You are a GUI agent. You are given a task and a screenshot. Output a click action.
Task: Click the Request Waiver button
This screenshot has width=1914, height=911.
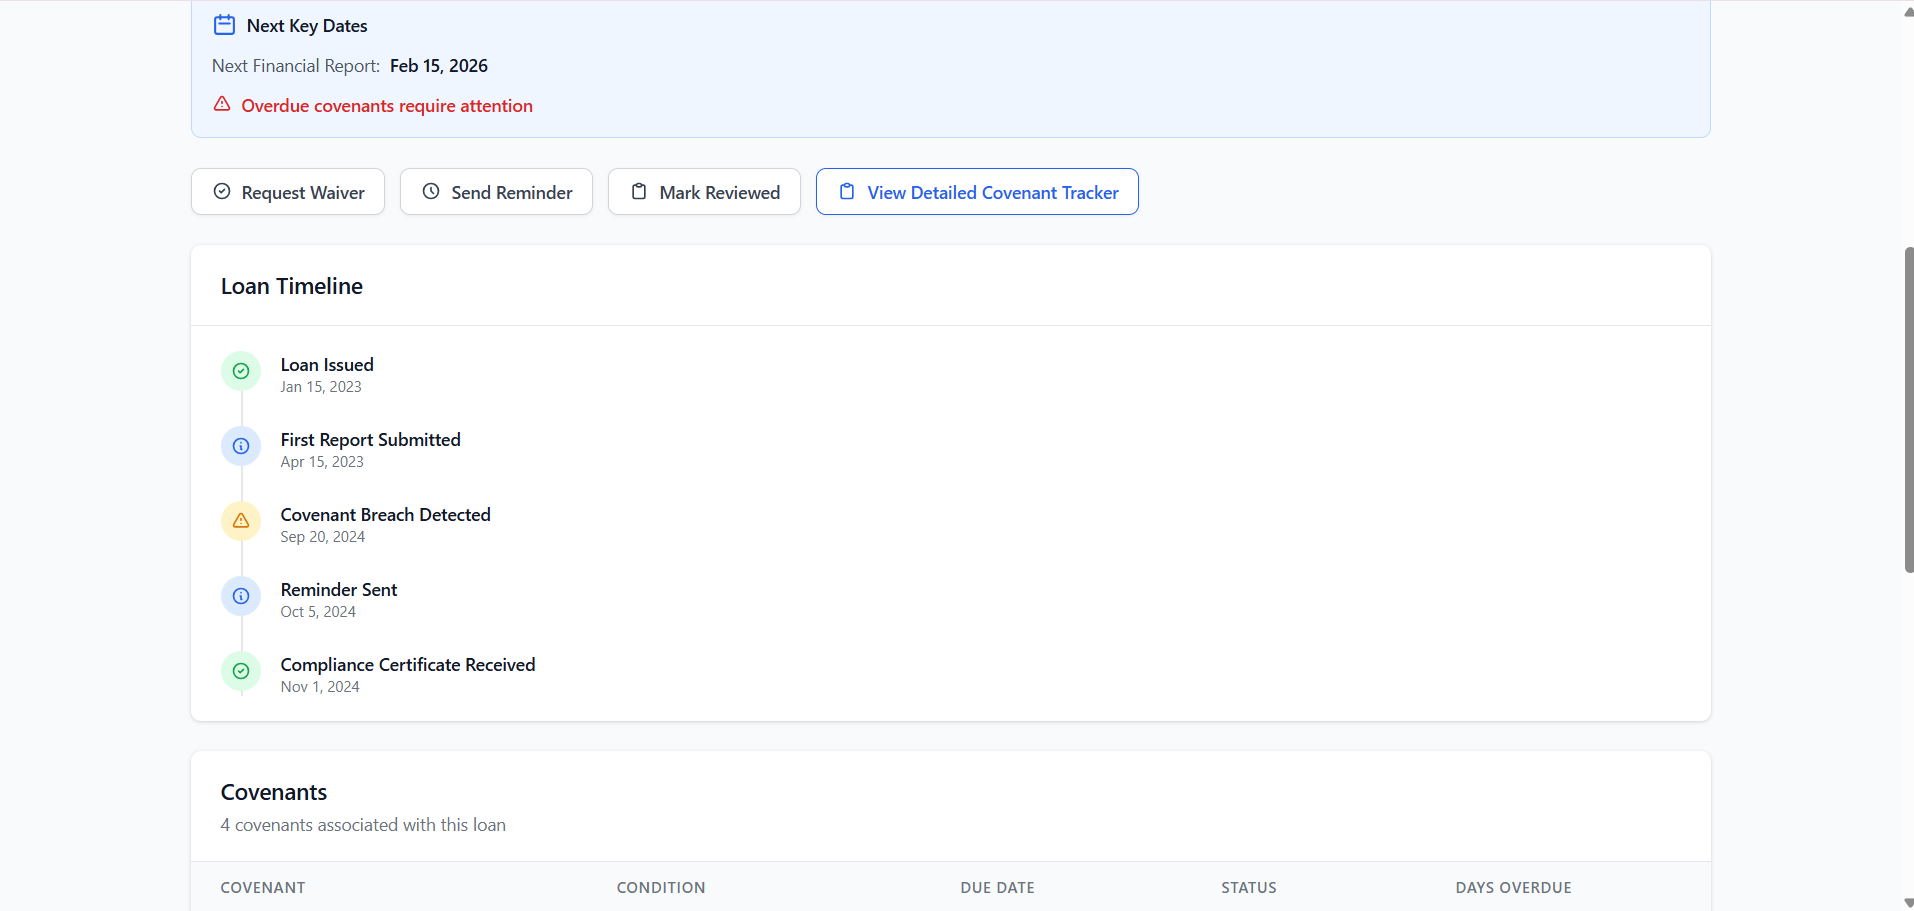tap(288, 192)
